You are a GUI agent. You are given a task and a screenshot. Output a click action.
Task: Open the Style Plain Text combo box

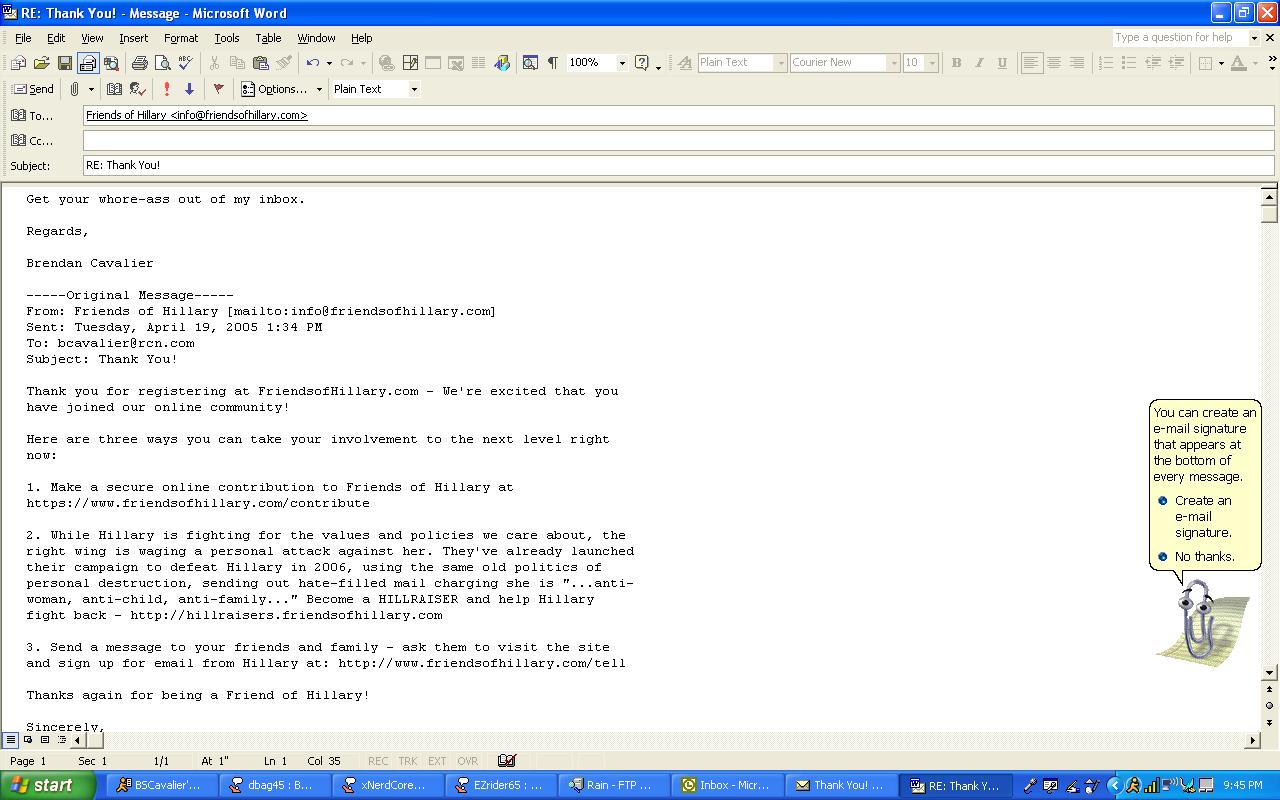pos(742,63)
